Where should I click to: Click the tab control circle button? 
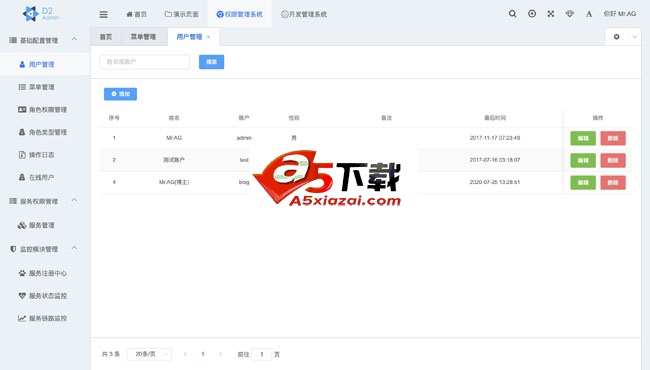(x=616, y=37)
